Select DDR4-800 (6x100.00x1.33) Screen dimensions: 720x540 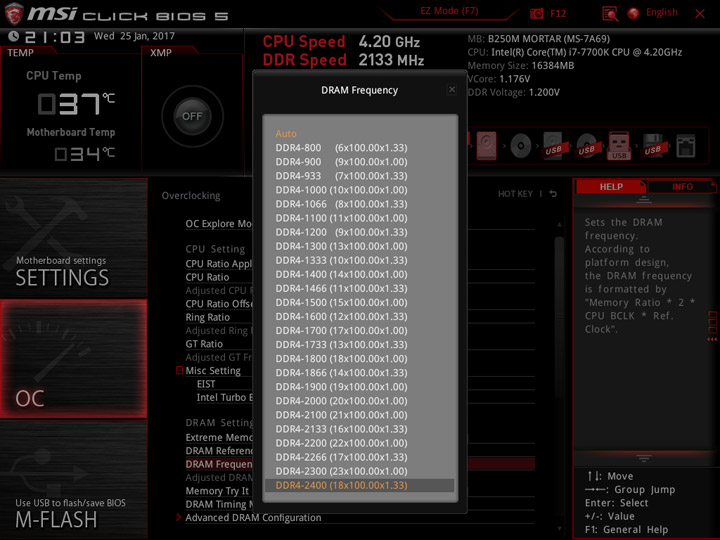(x=341, y=148)
